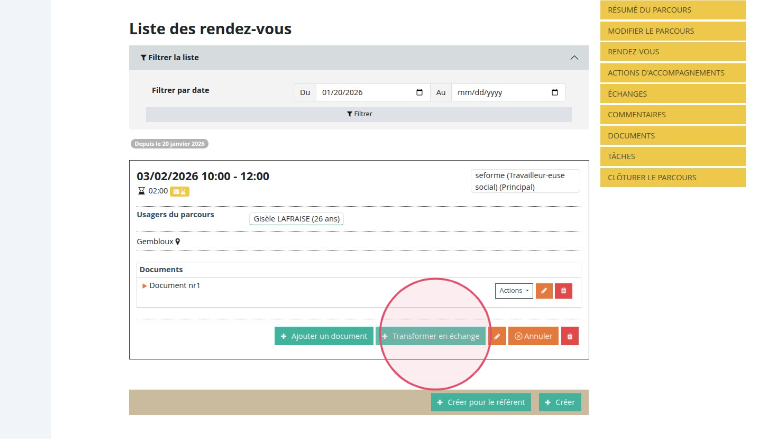Image resolution: width=780 pixels, height=439 pixels.
Task: Expand Document nr1 disclosure triangle
Action: coord(144,286)
